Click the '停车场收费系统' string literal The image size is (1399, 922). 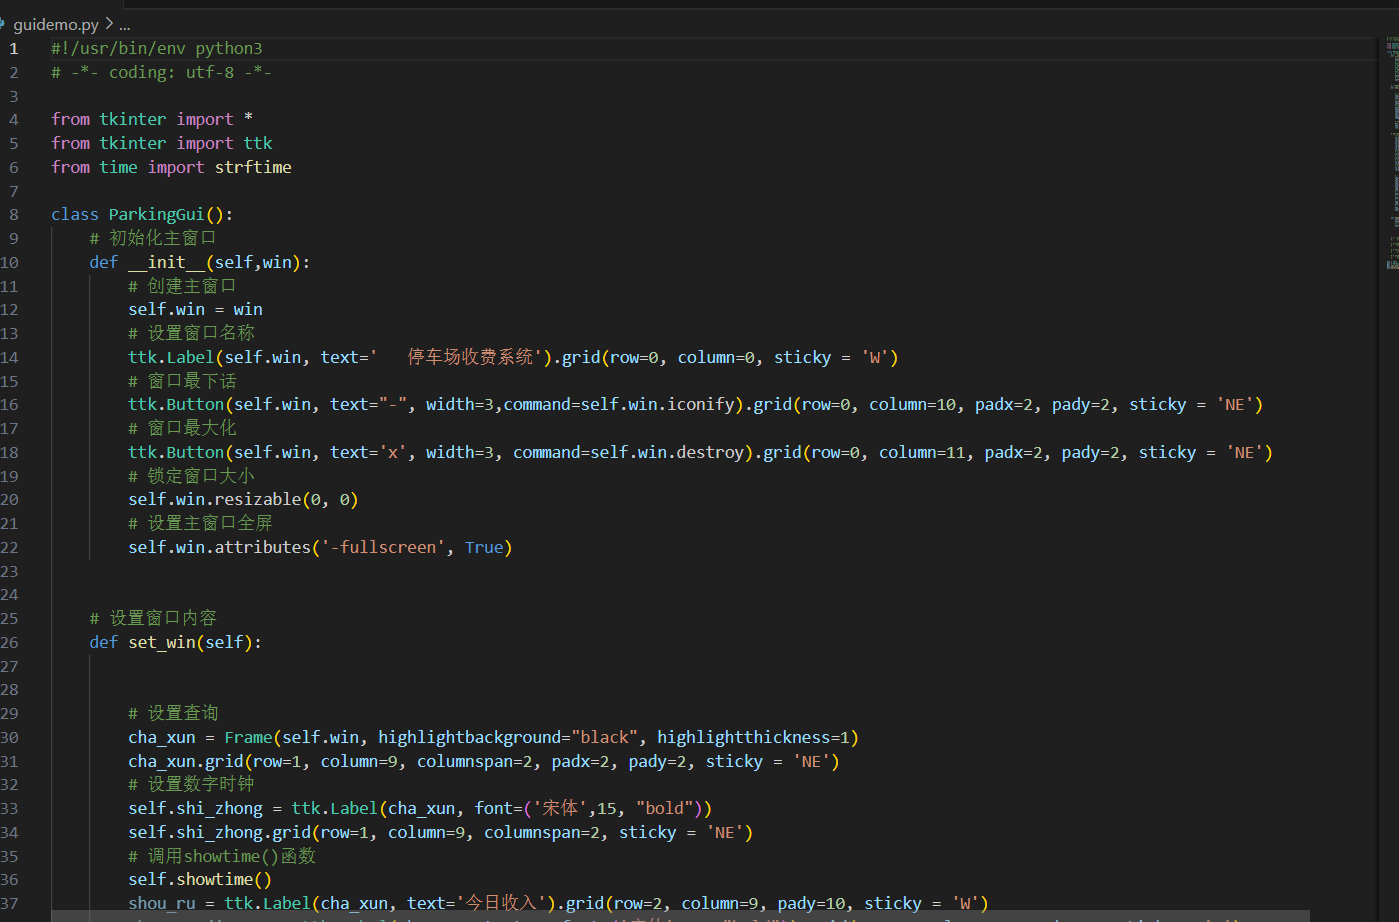(x=471, y=357)
